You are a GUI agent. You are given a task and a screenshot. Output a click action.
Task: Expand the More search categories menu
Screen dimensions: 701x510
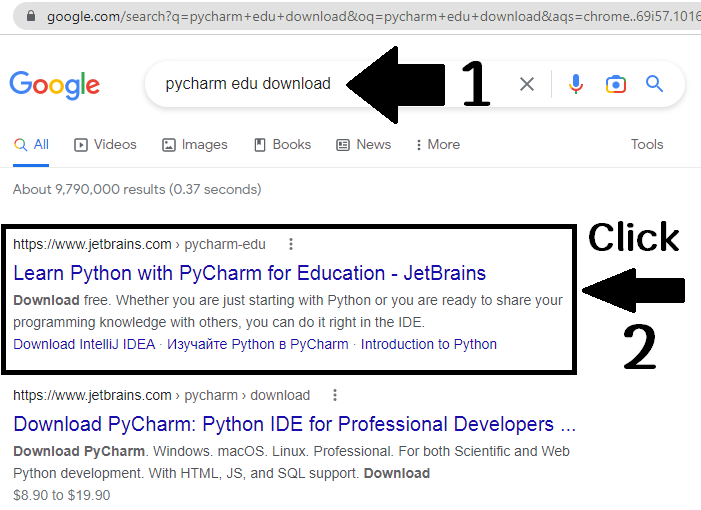pos(437,145)
